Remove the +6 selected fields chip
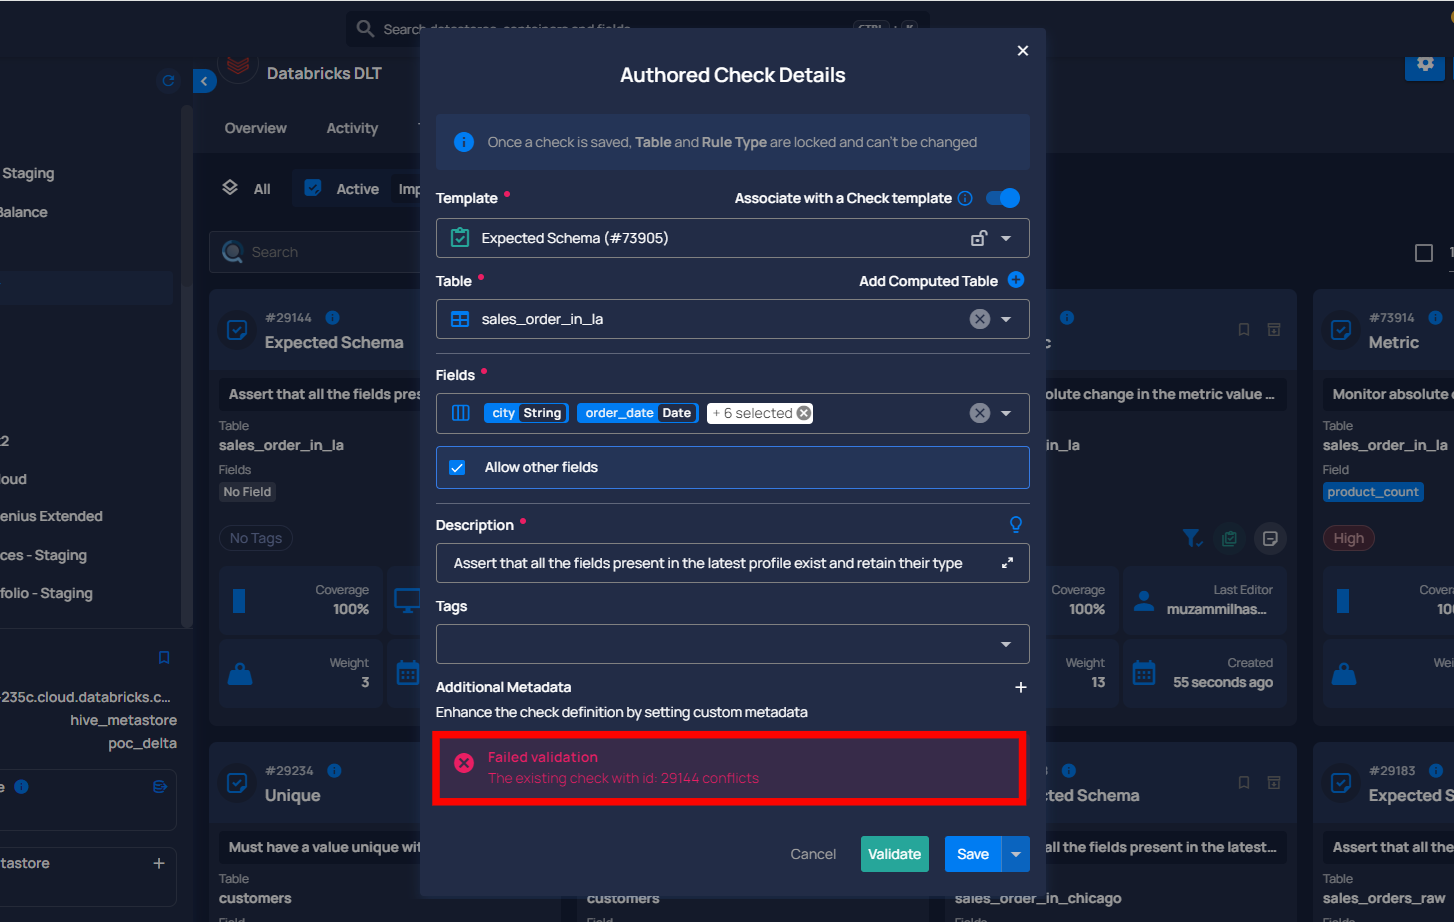1454x922 pixels. tap(804, 413)
